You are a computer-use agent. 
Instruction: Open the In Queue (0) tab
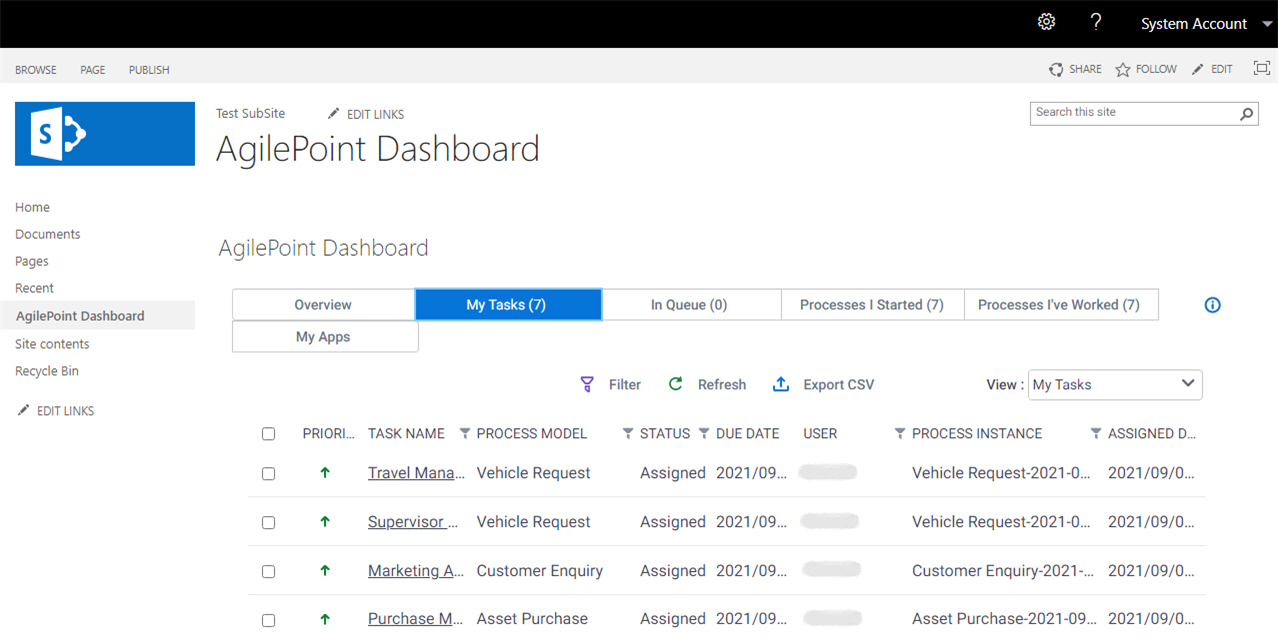click(x=690, y=305)
